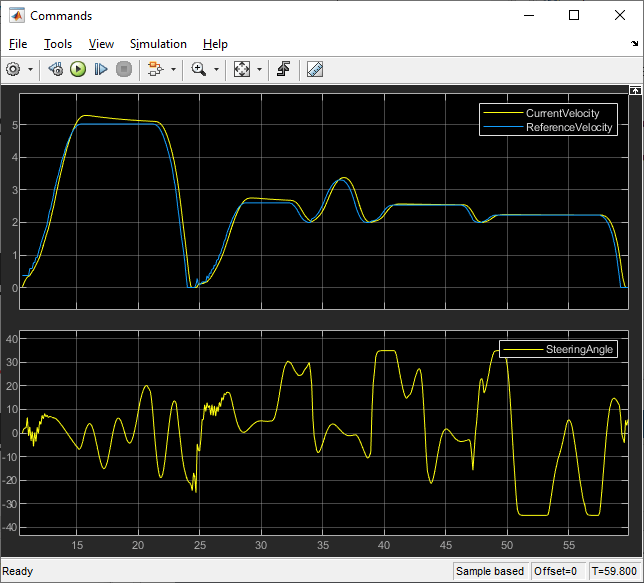The width and height of the screenshot is (644, 583).
Task: Open the Simulation menu
Action: click(158, 44)
